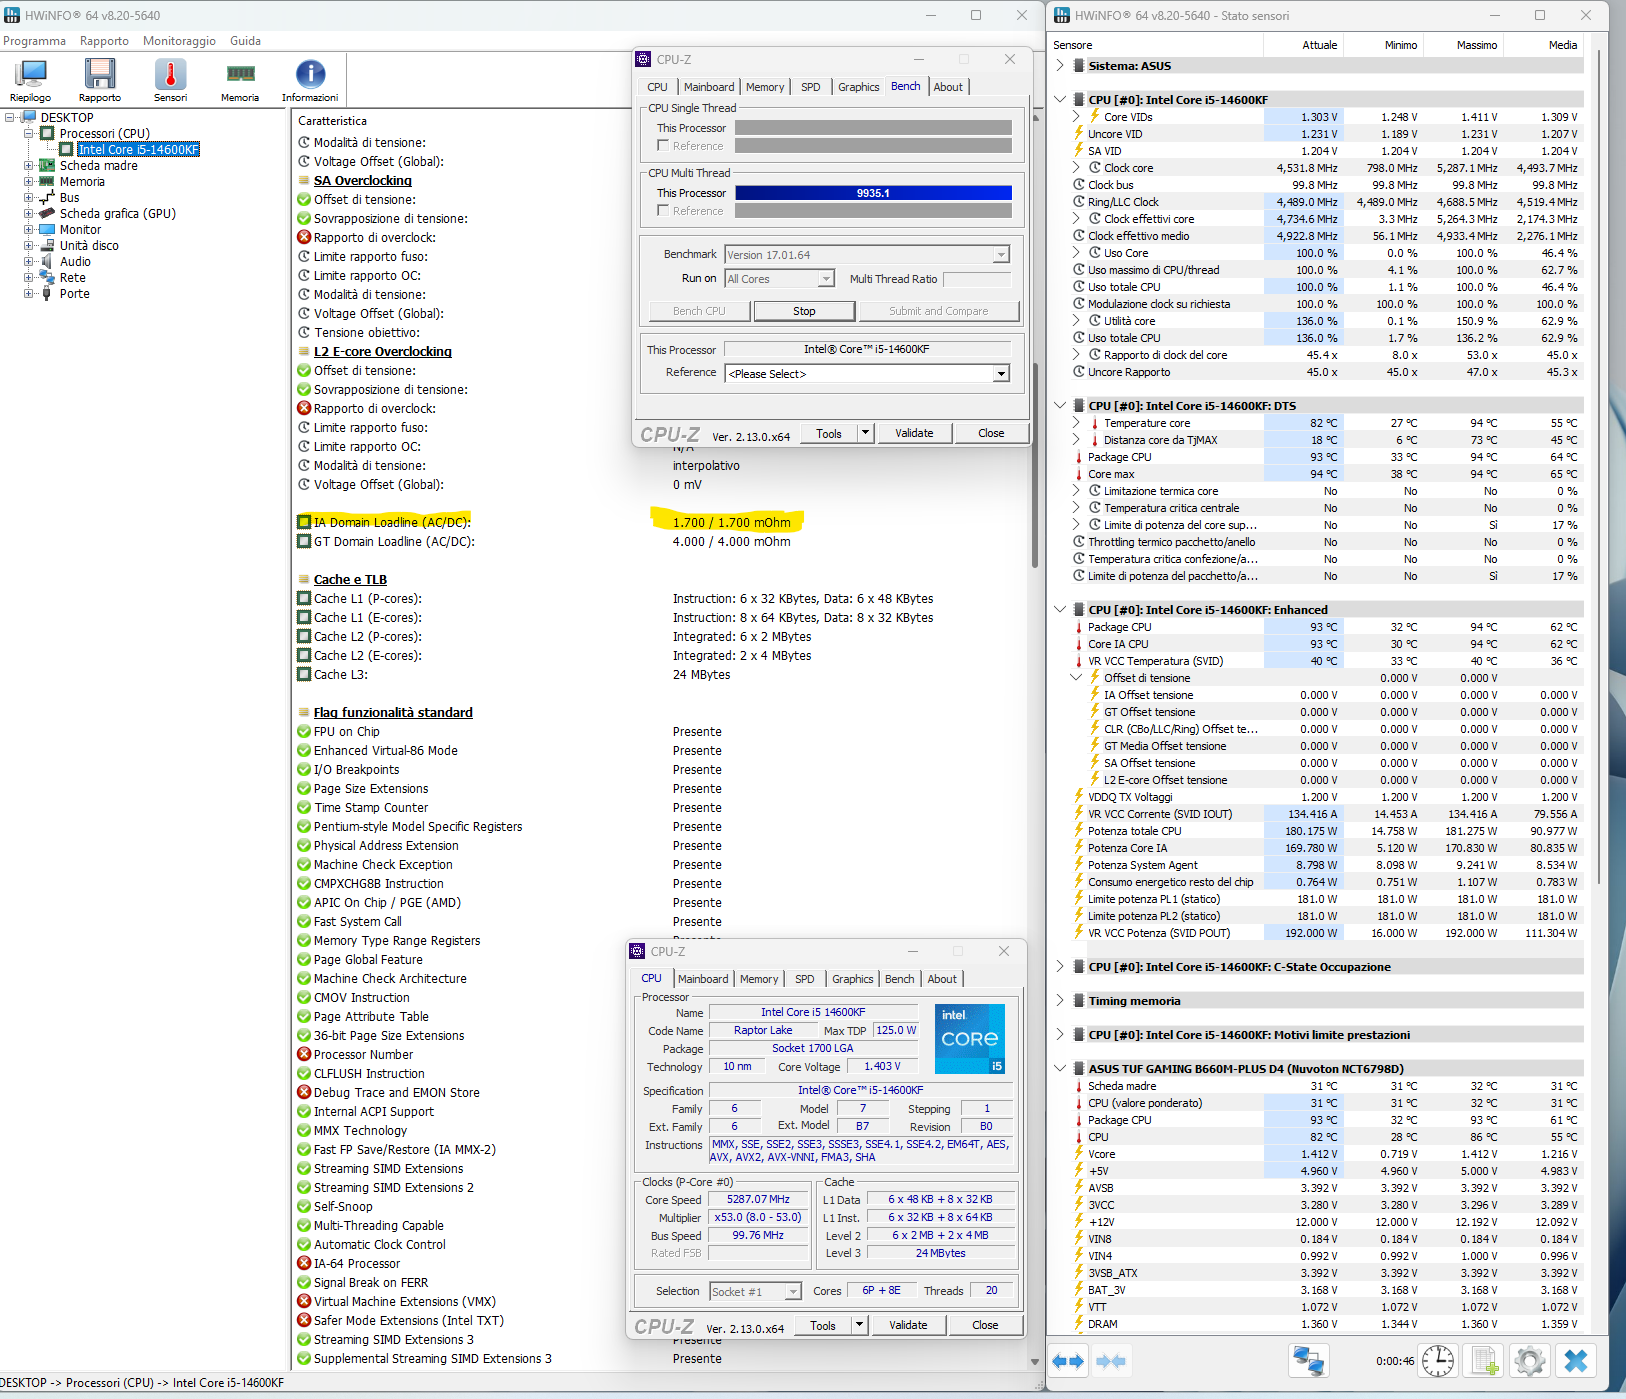Image resolution: width=1626 pixels, height=1399 pixels.
Task: Open the Run on All Cores dropdown
Action: (826, 279)
